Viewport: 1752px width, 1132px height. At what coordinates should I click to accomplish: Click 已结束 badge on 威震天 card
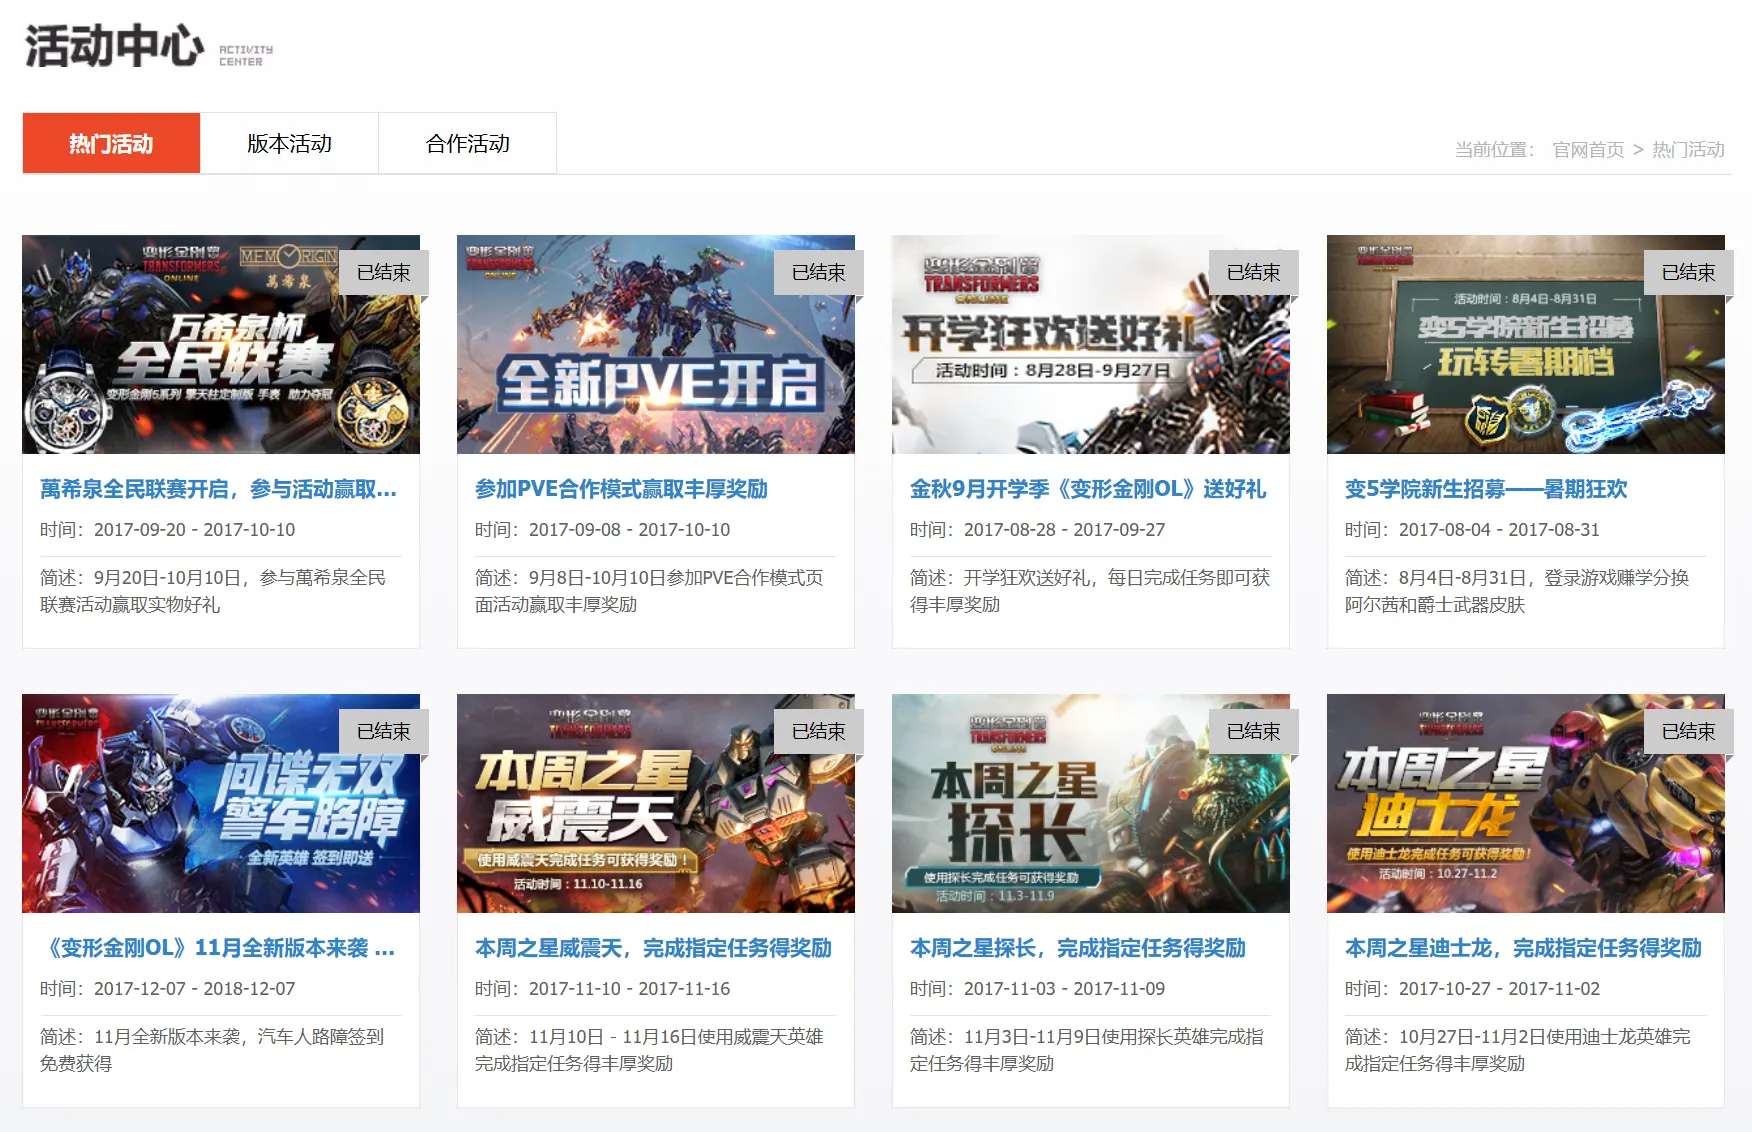(x=819, y=731)
